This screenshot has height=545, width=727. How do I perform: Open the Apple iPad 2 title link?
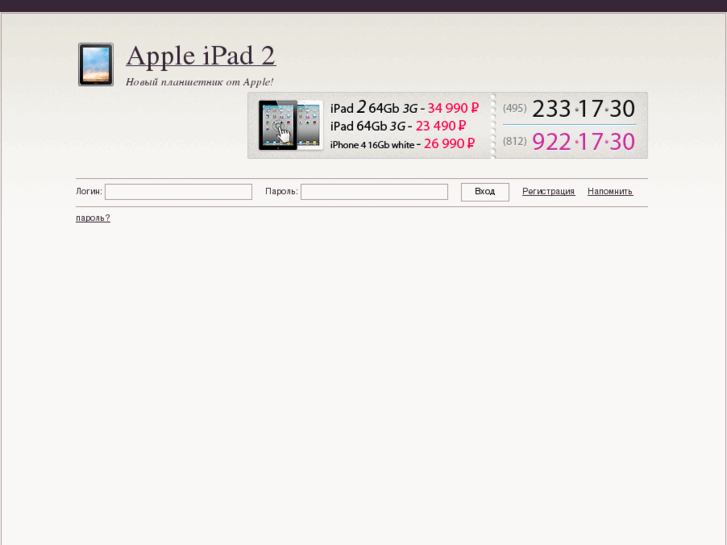click(x=201, y=56)
